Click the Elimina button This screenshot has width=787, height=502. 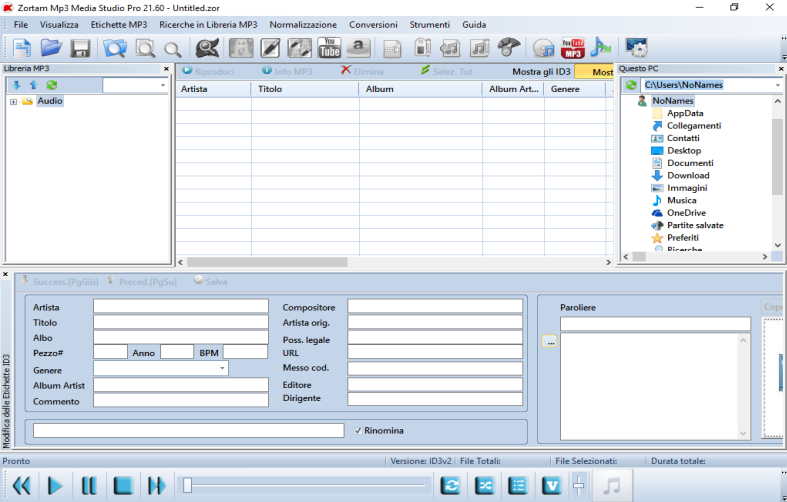click(362, 71)
